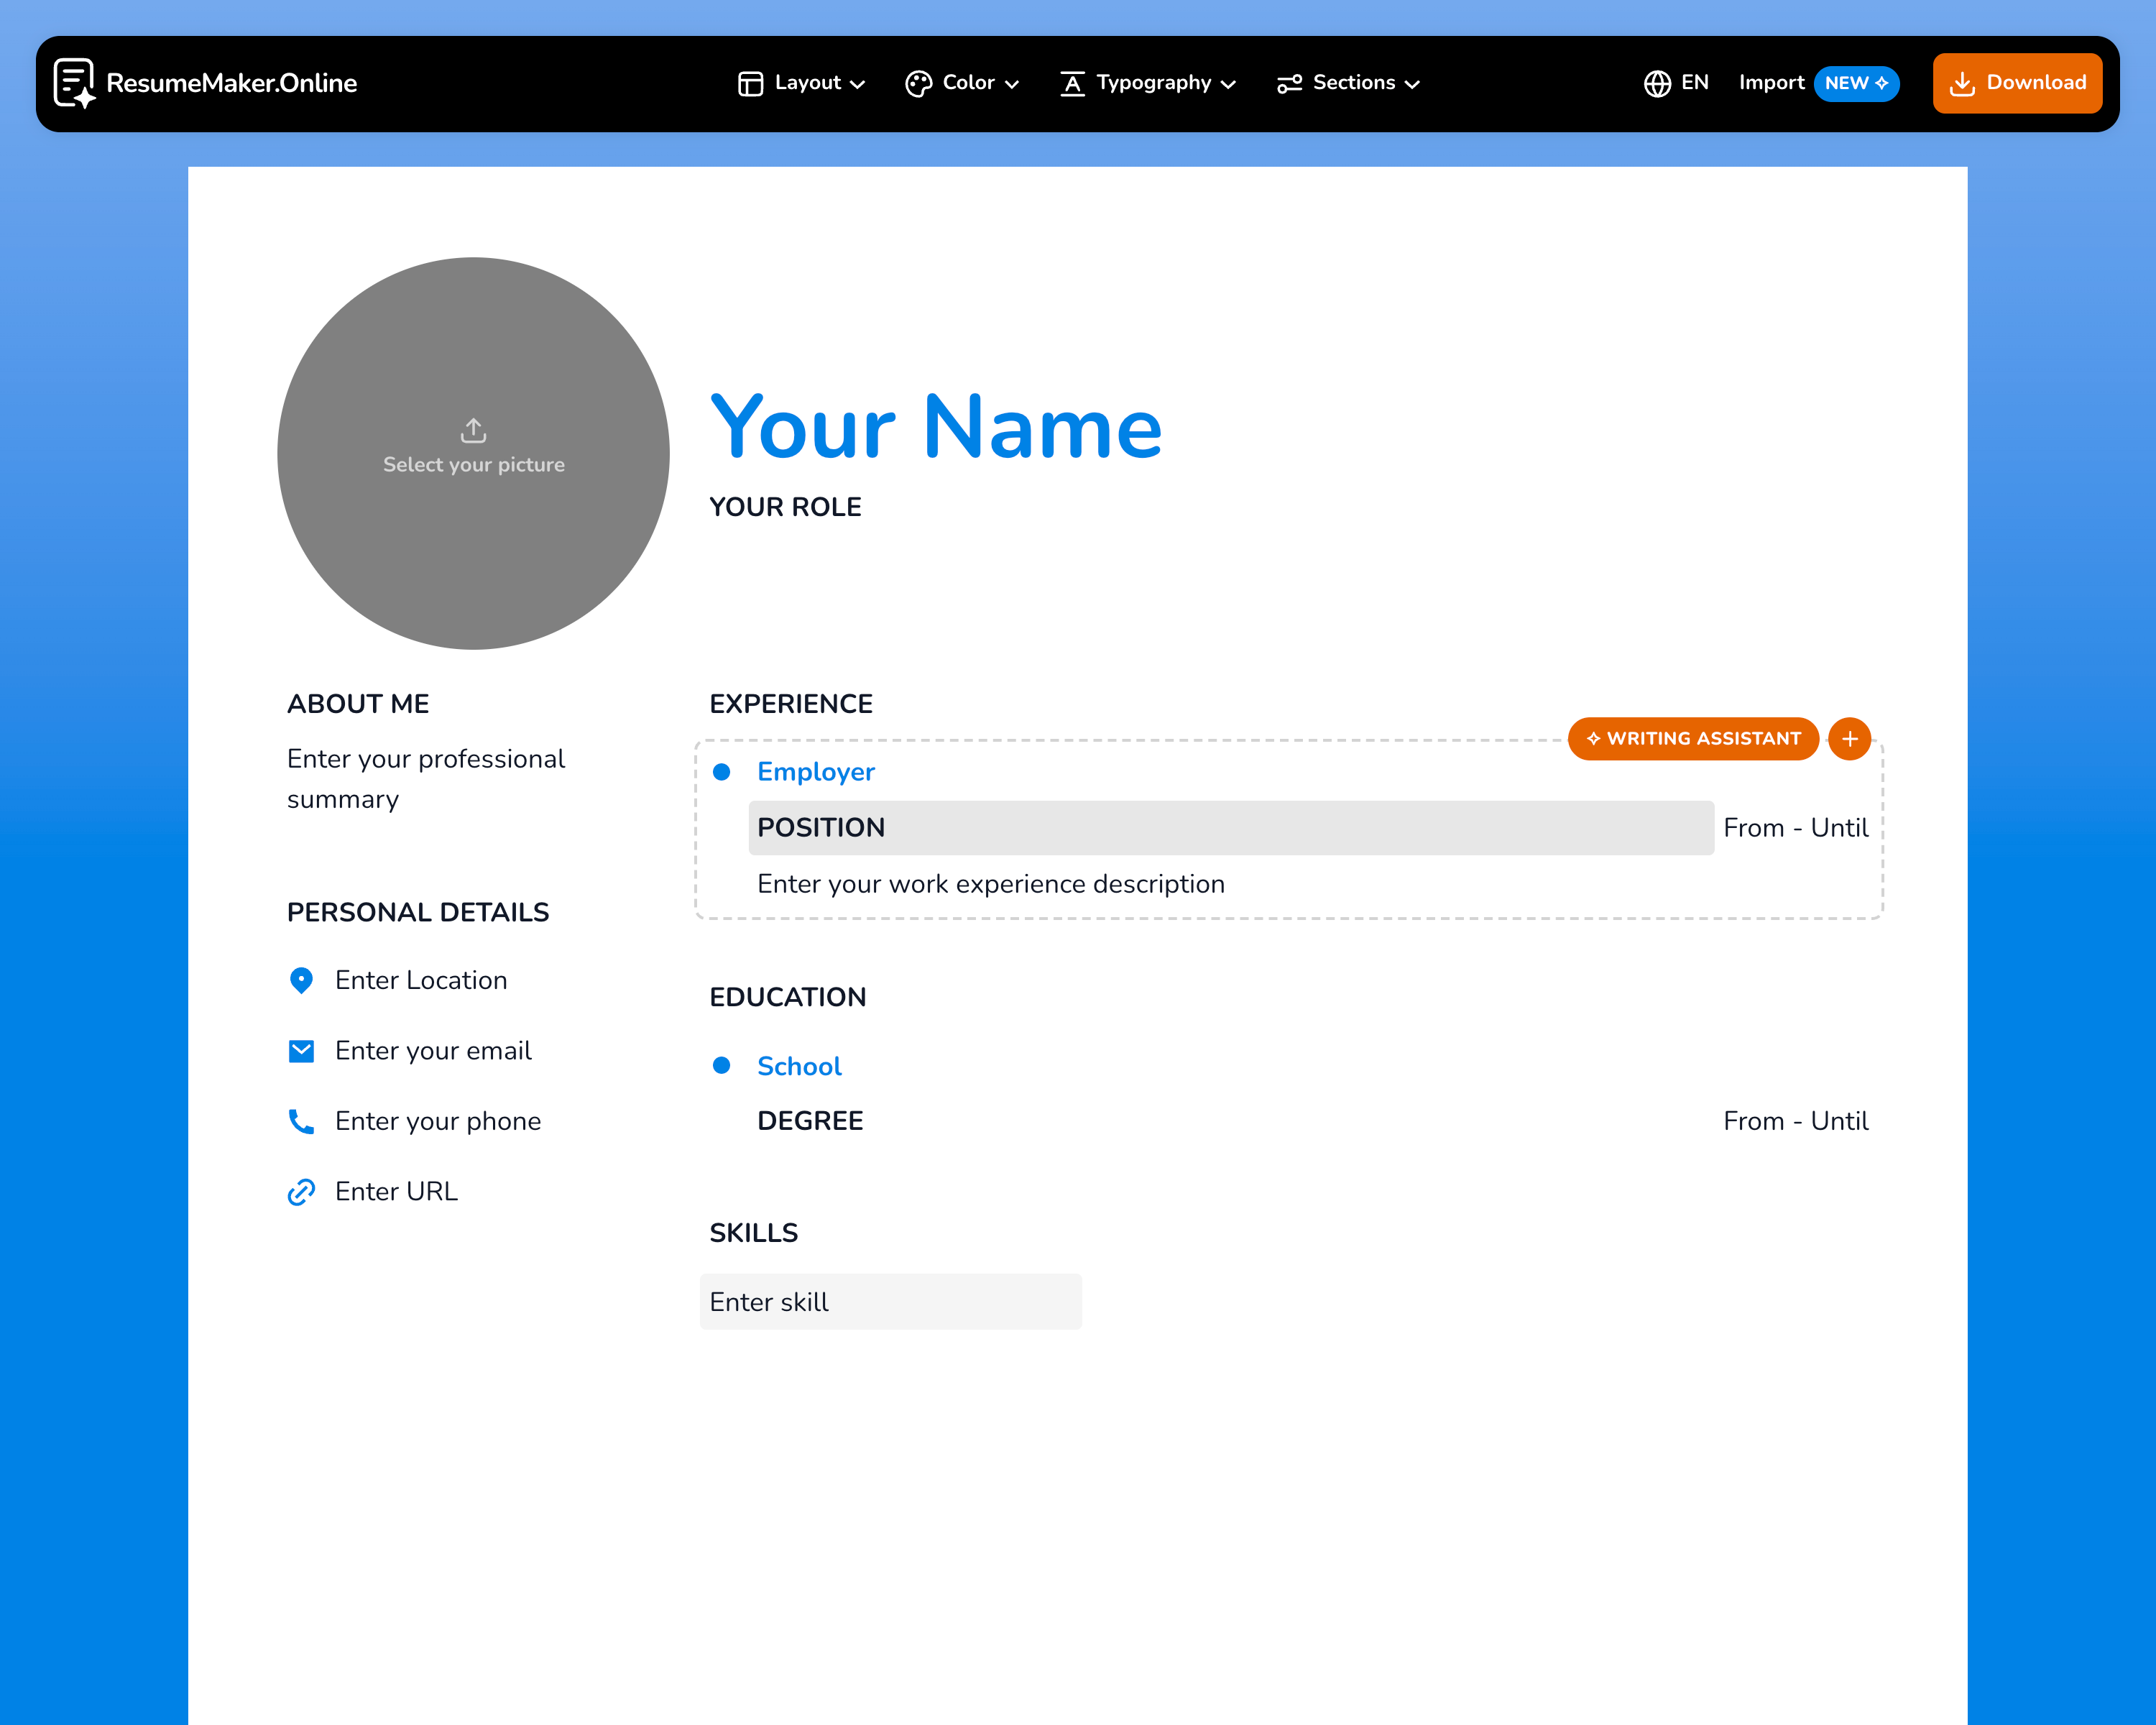Screen dimensions: 2156x1725
Task: Open the Color menu
Action: pos(962,83)
